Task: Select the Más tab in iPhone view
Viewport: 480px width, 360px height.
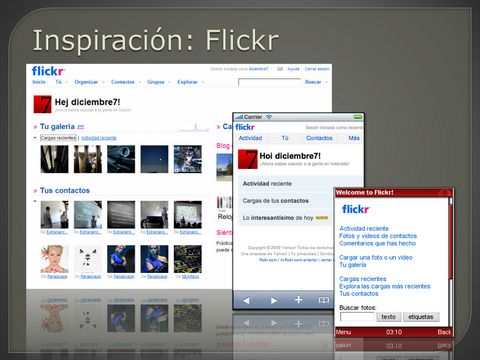Action: 354,138
